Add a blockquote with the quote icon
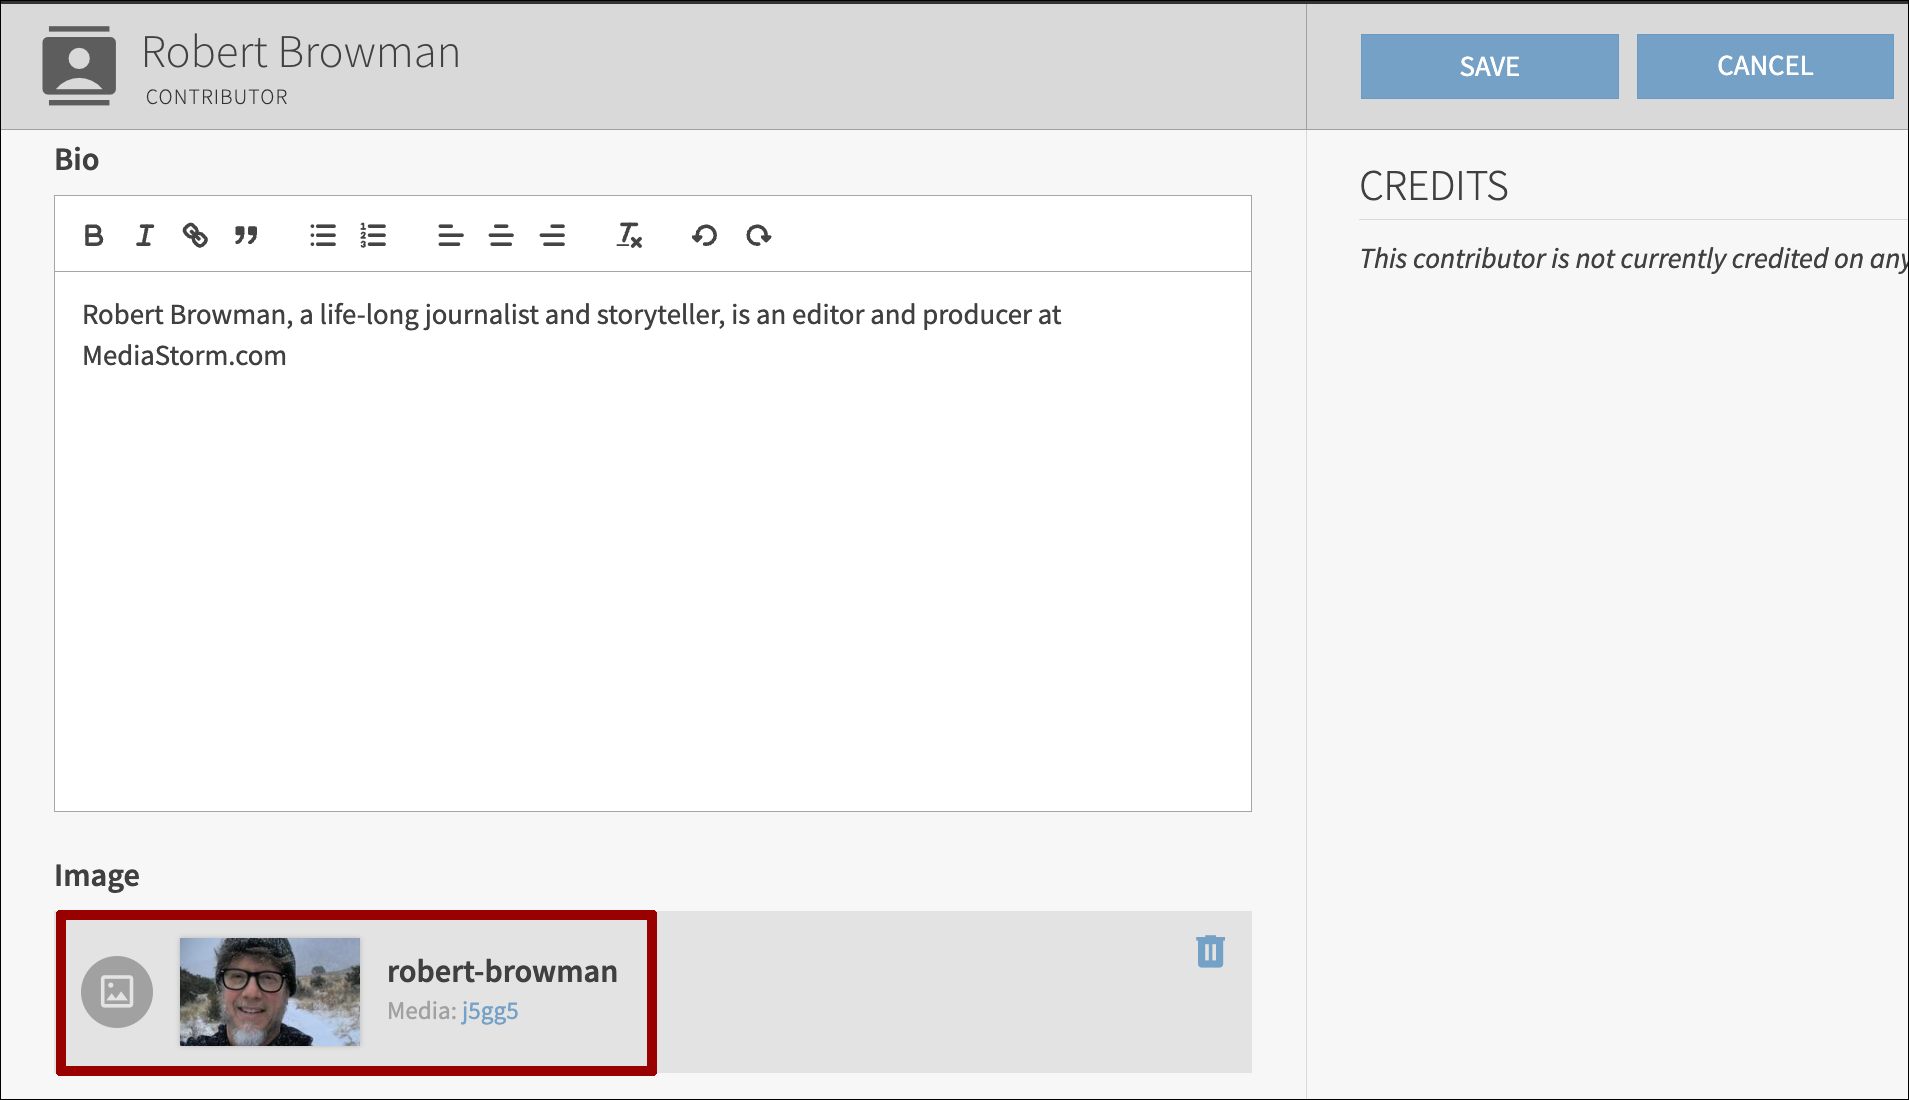Image resolution: width=1909 pixels, height=1100 pixels. point(246,235)
